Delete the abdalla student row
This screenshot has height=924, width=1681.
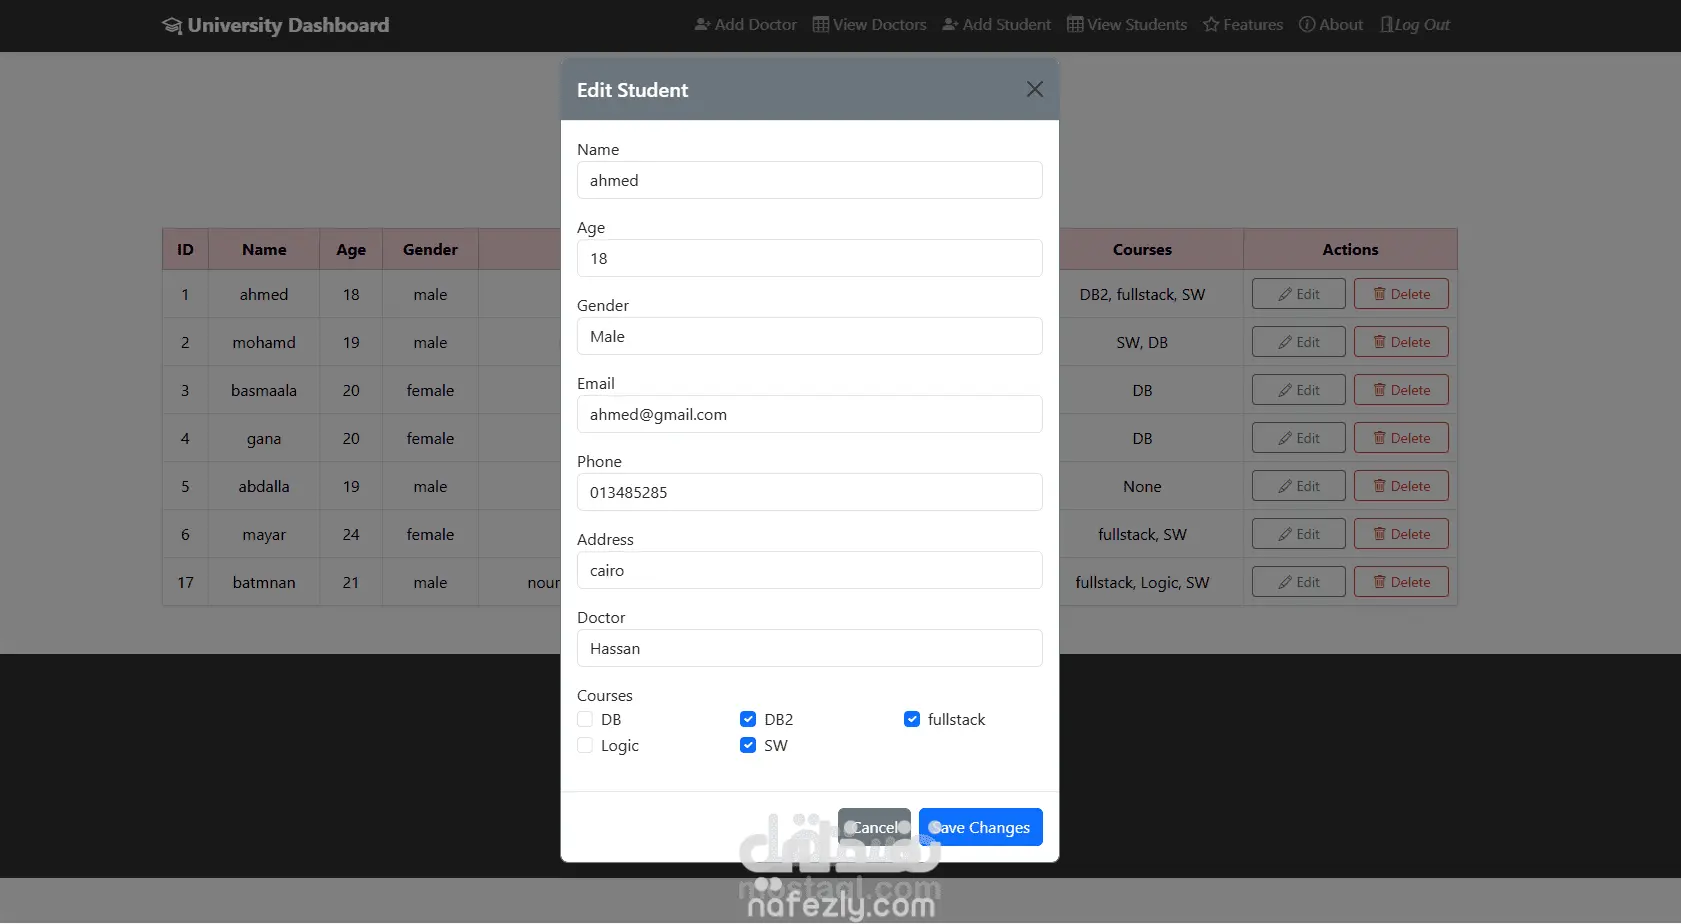(x=1401, y=486)
